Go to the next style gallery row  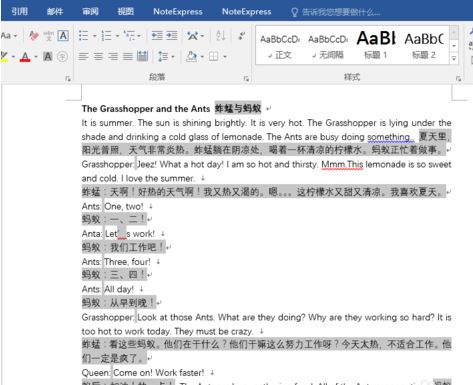pyautogui.click(x=454, y=46)
